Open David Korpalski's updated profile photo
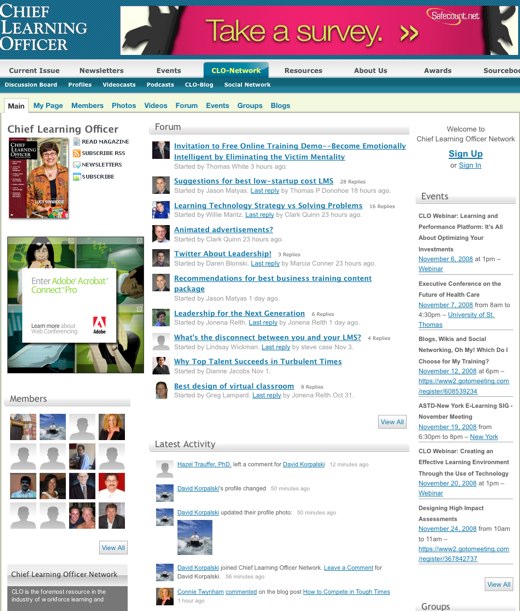Screen dimensions: 520x611 pos(195,537)
